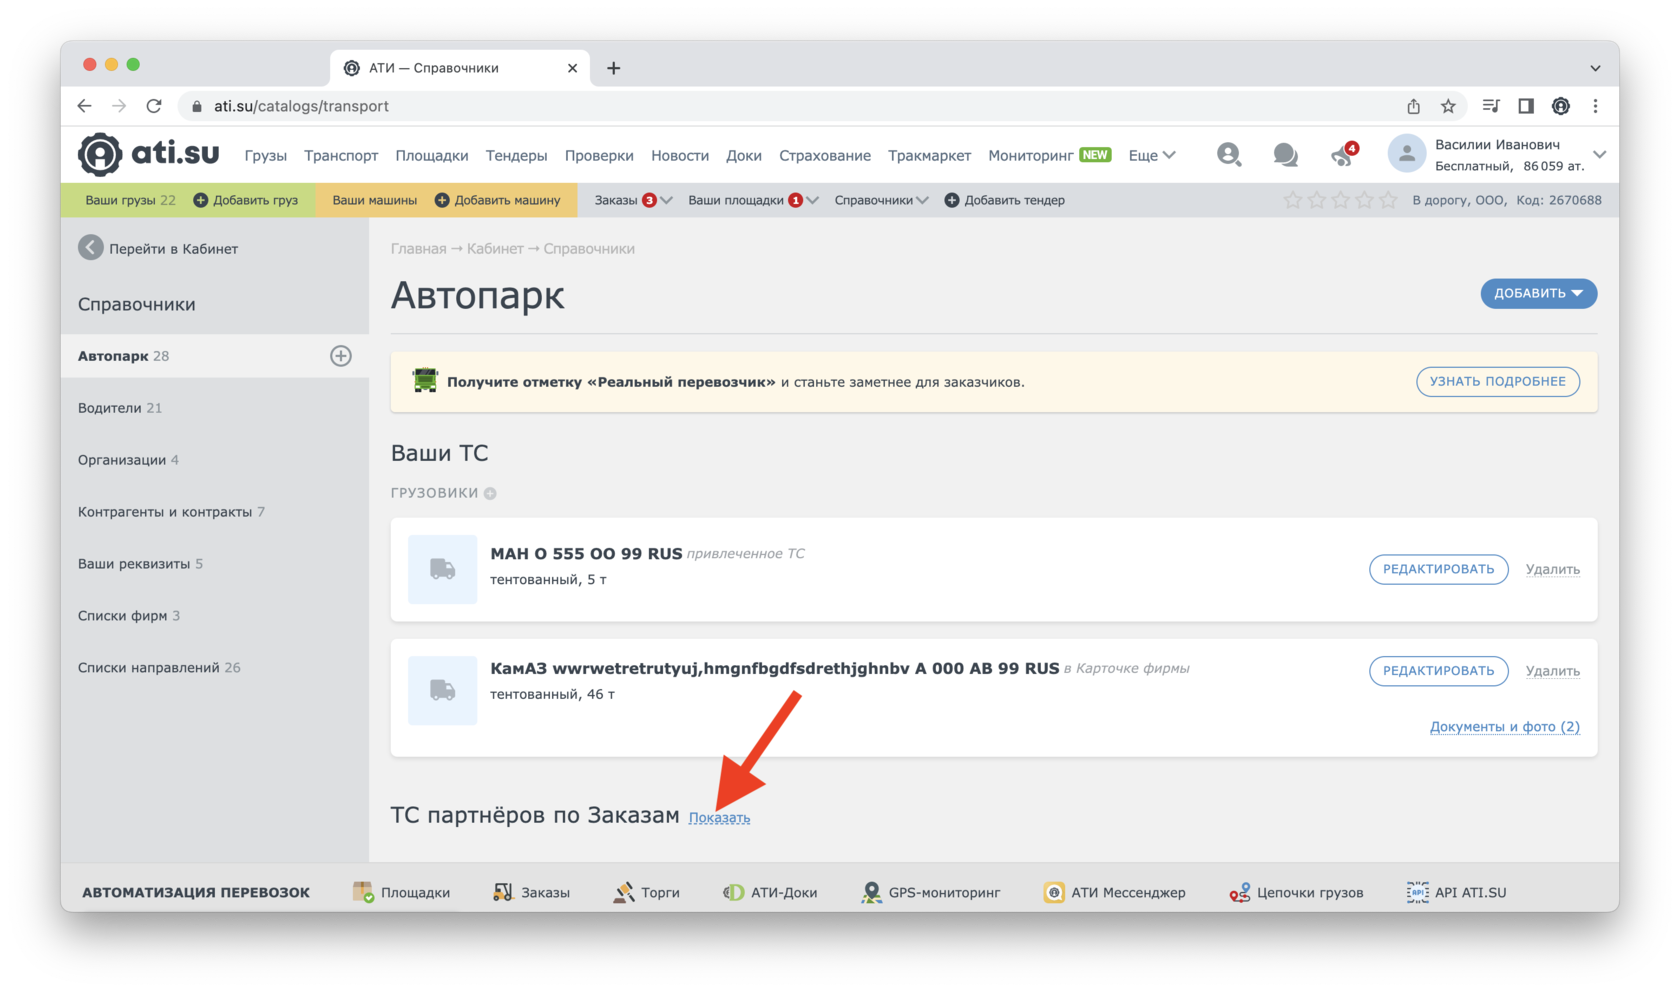Go back to Cabinet via arrow icon
Image resolution: width=1680 pixels, height=992 pixels.
[91, 248]
